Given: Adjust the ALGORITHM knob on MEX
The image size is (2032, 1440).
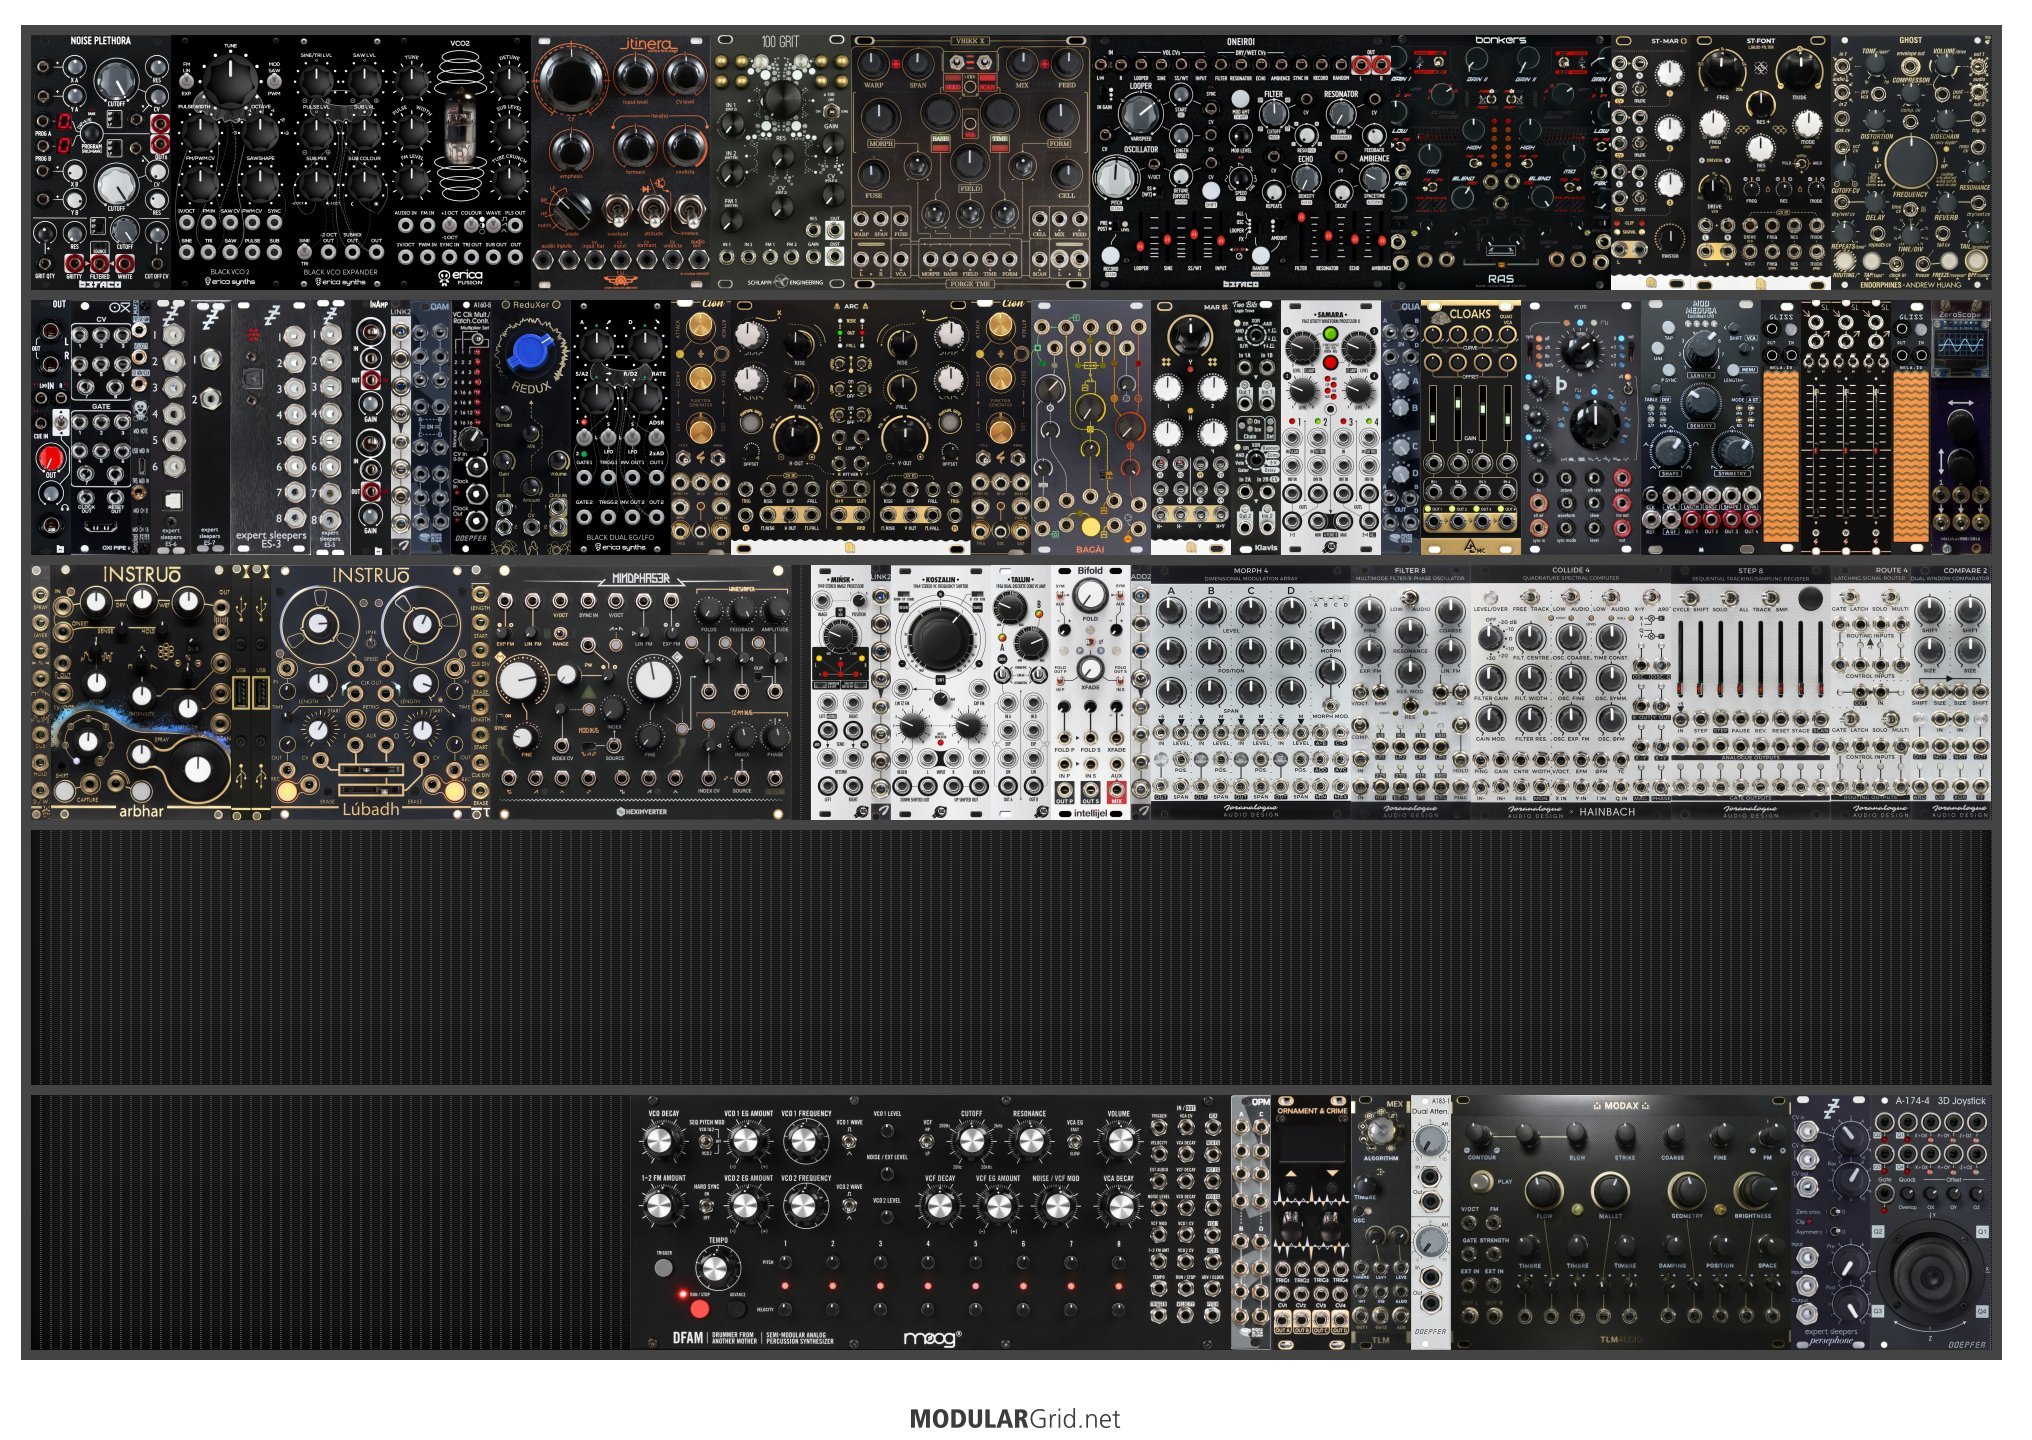Looking at the screenshot, I should pyautogui.click(x=1380, y=1131).
